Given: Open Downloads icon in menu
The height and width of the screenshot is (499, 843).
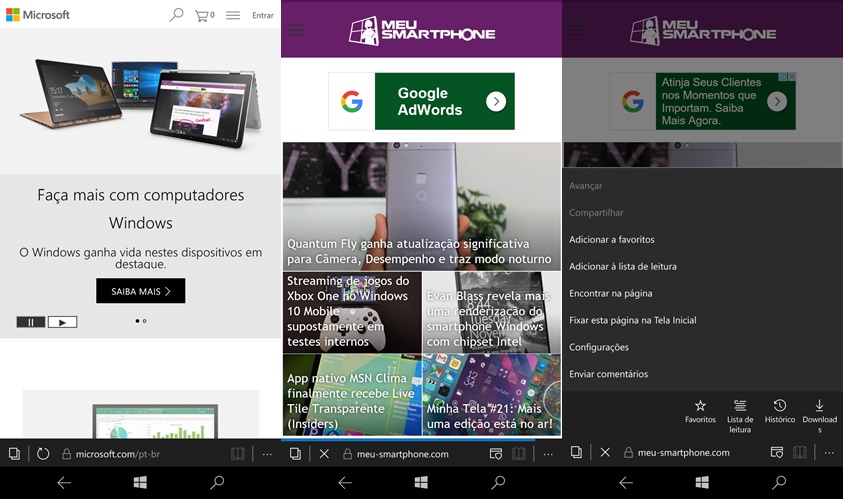Looking at the screenshot, I should 819,416.
